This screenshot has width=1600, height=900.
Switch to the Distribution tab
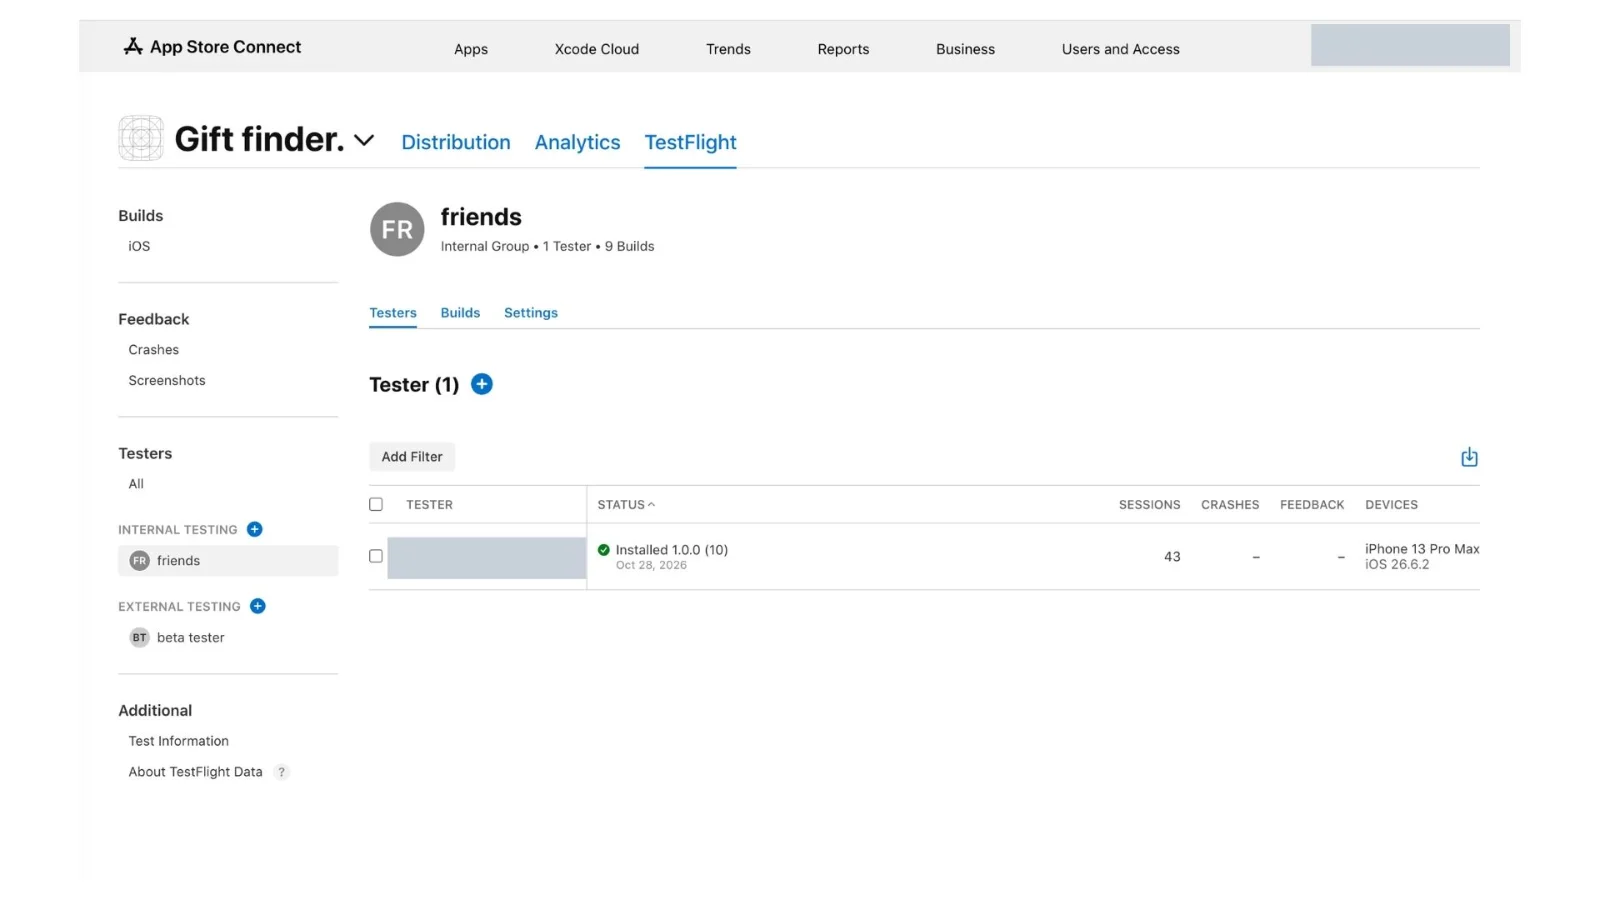(x=456, y=142)
